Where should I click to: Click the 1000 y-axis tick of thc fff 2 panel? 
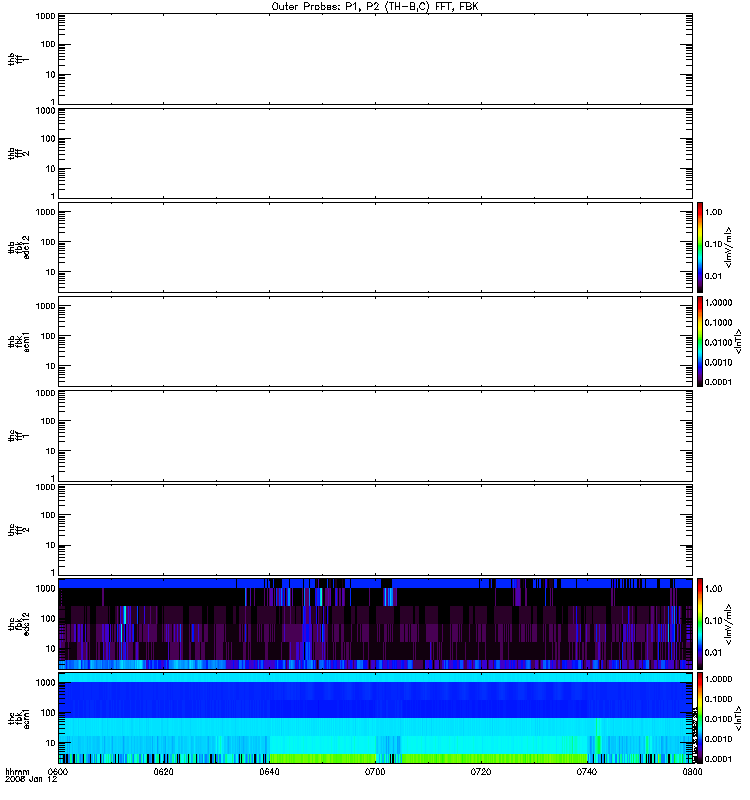click(45, 487)
